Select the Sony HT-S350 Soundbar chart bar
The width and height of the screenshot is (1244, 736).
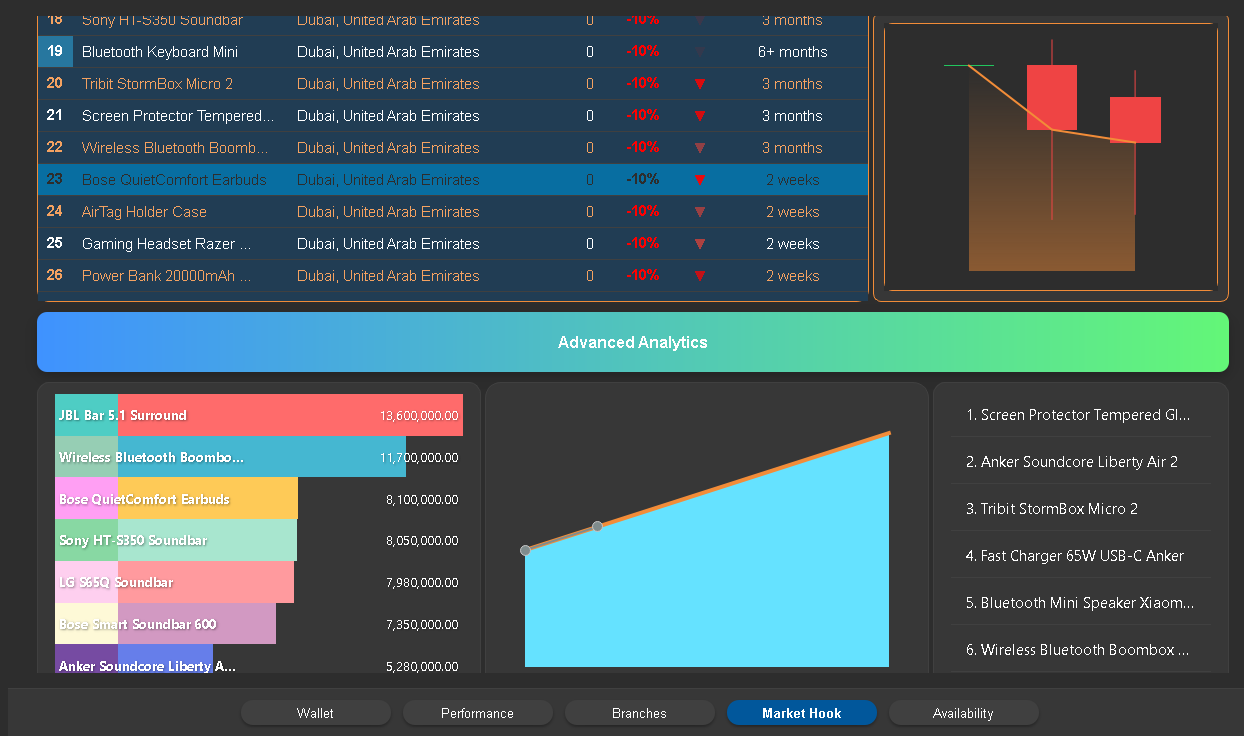[176, 541]
